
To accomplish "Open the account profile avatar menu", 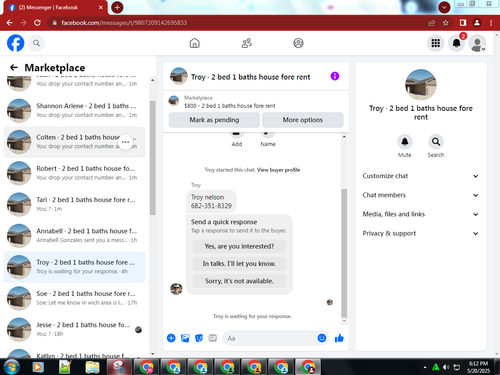I will pos(477,43).
